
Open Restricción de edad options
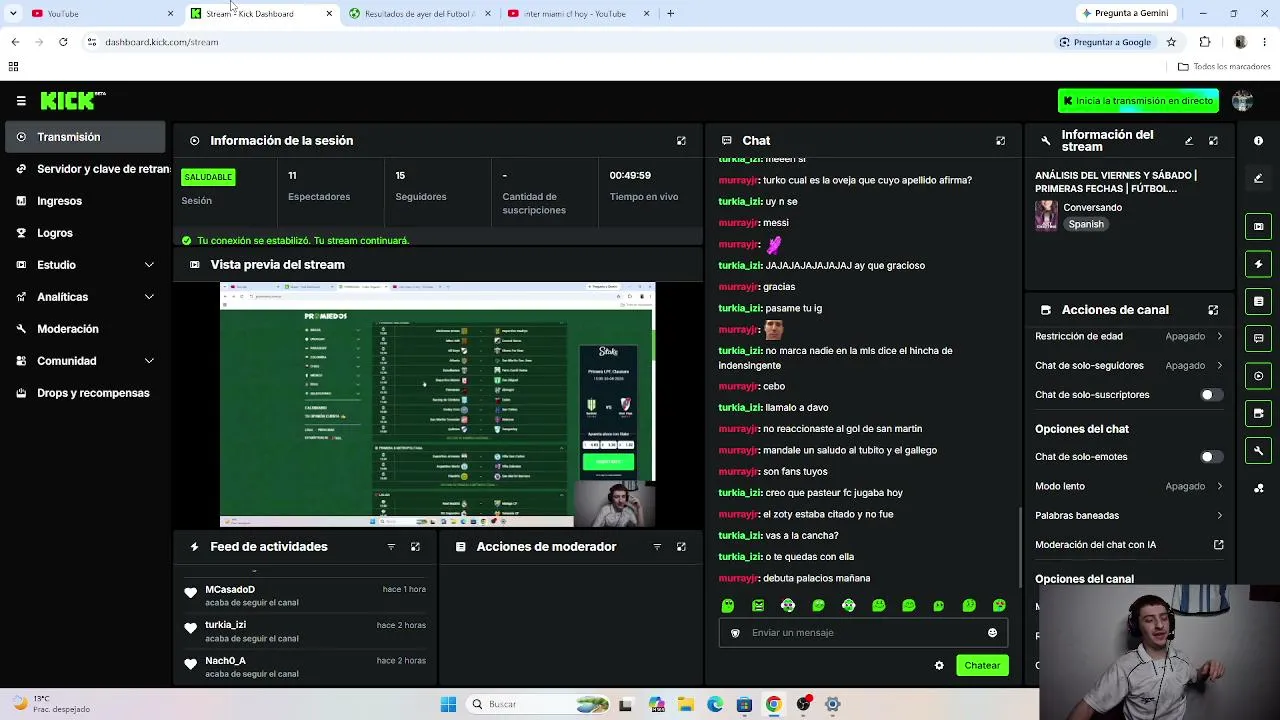click(1129, 337)
